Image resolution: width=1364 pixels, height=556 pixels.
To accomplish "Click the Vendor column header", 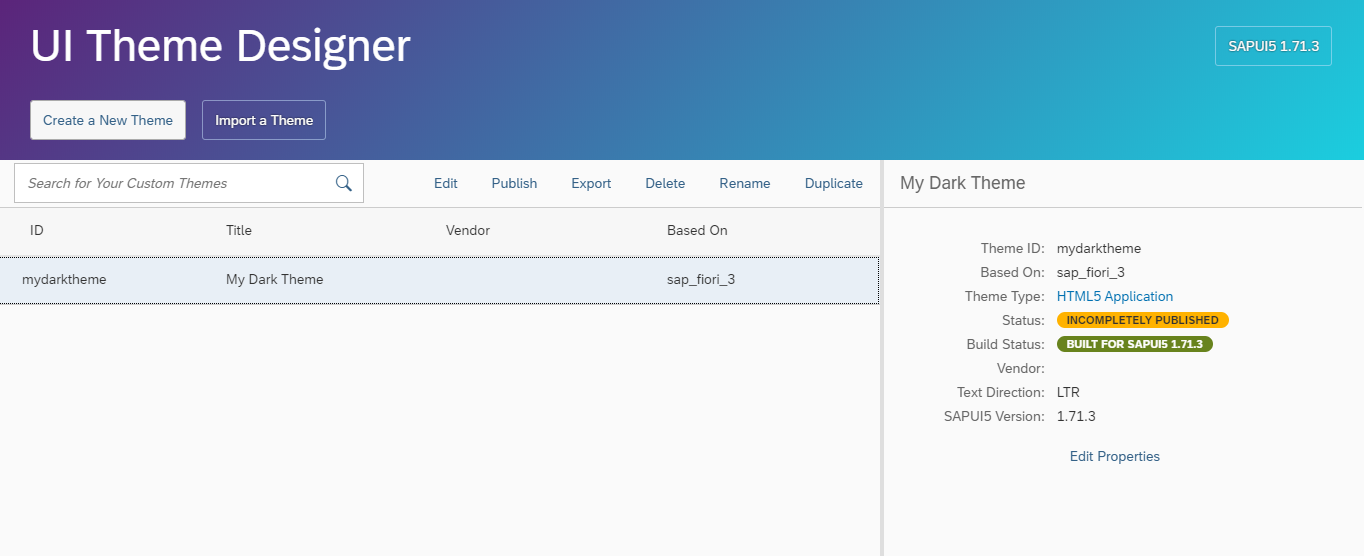I will [467, 230].
